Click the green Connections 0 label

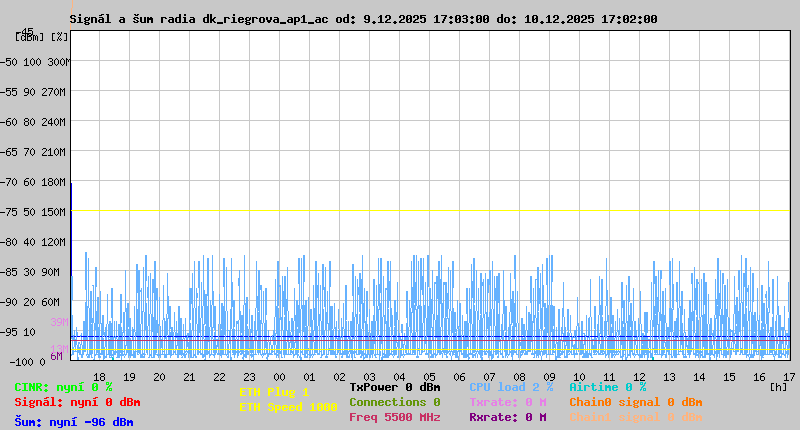coord(394,402)
